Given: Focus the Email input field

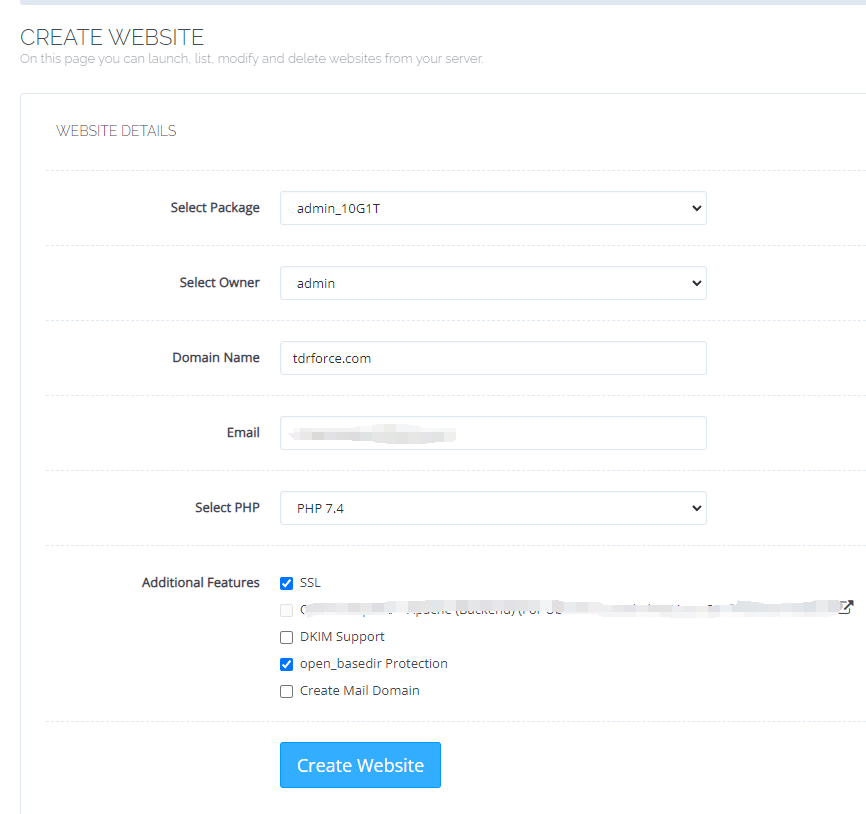Looking at the screenshot, I should (492, 433).
